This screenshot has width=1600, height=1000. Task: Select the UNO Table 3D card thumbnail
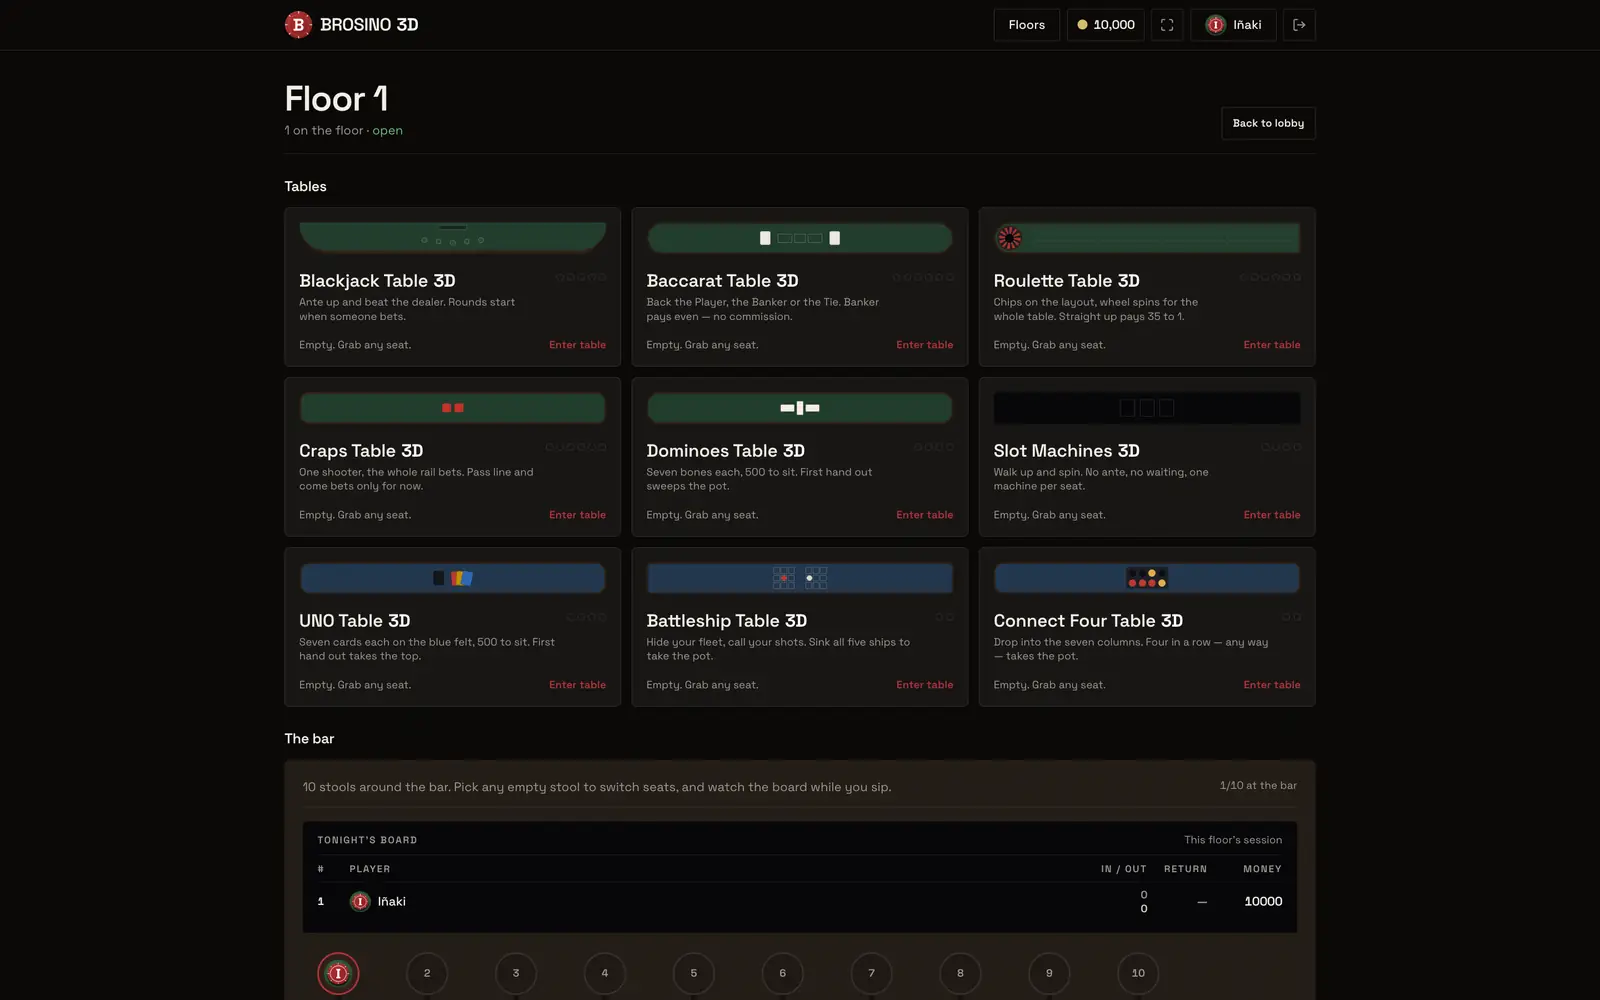(453, 578)
